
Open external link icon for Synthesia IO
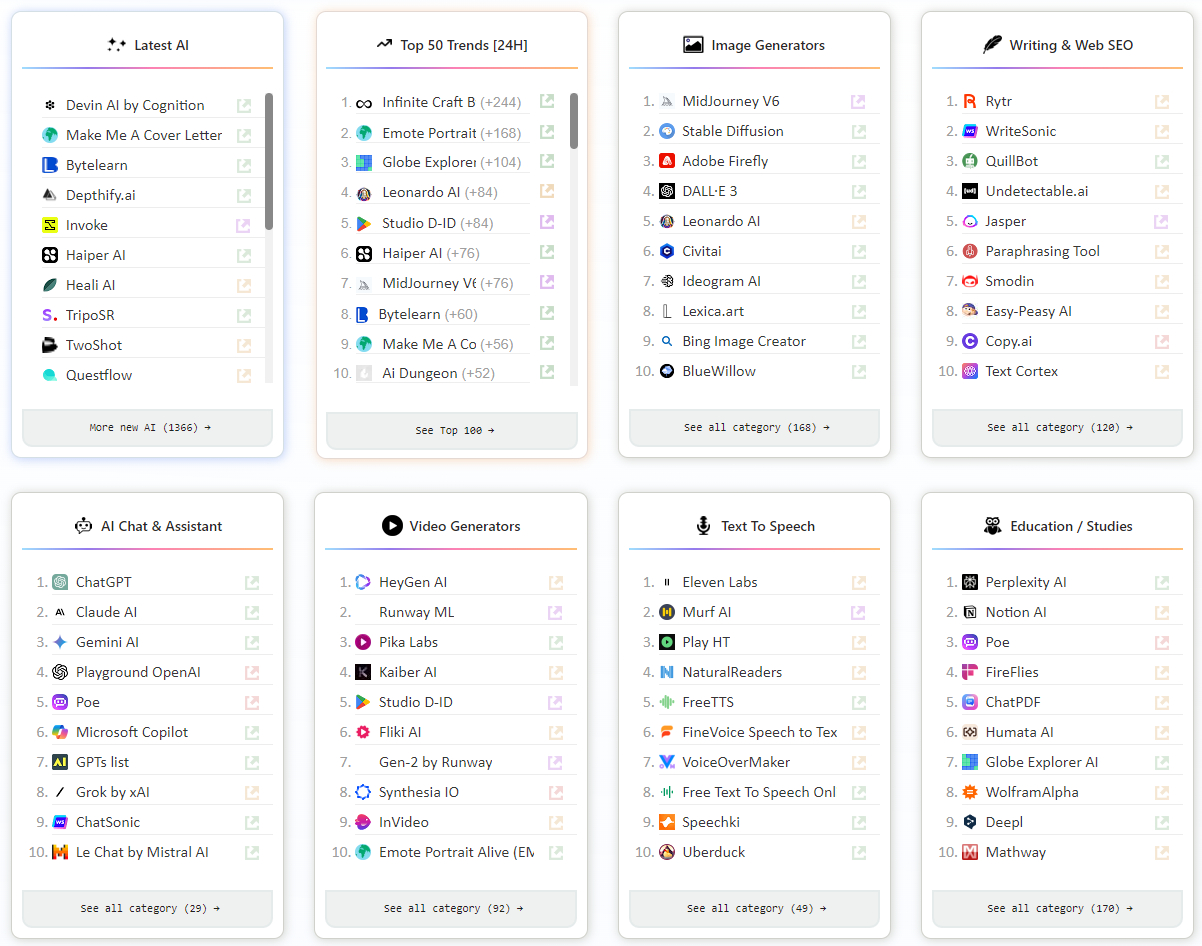[x=555, y=793]
